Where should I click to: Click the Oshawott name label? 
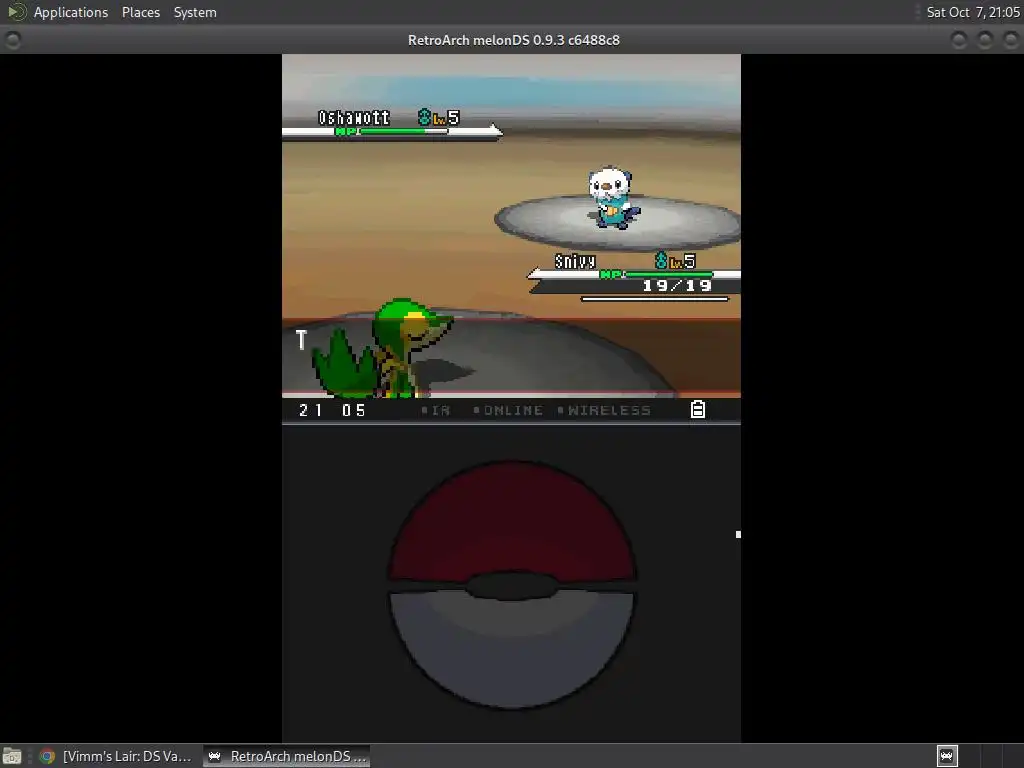tap(353, 118)
